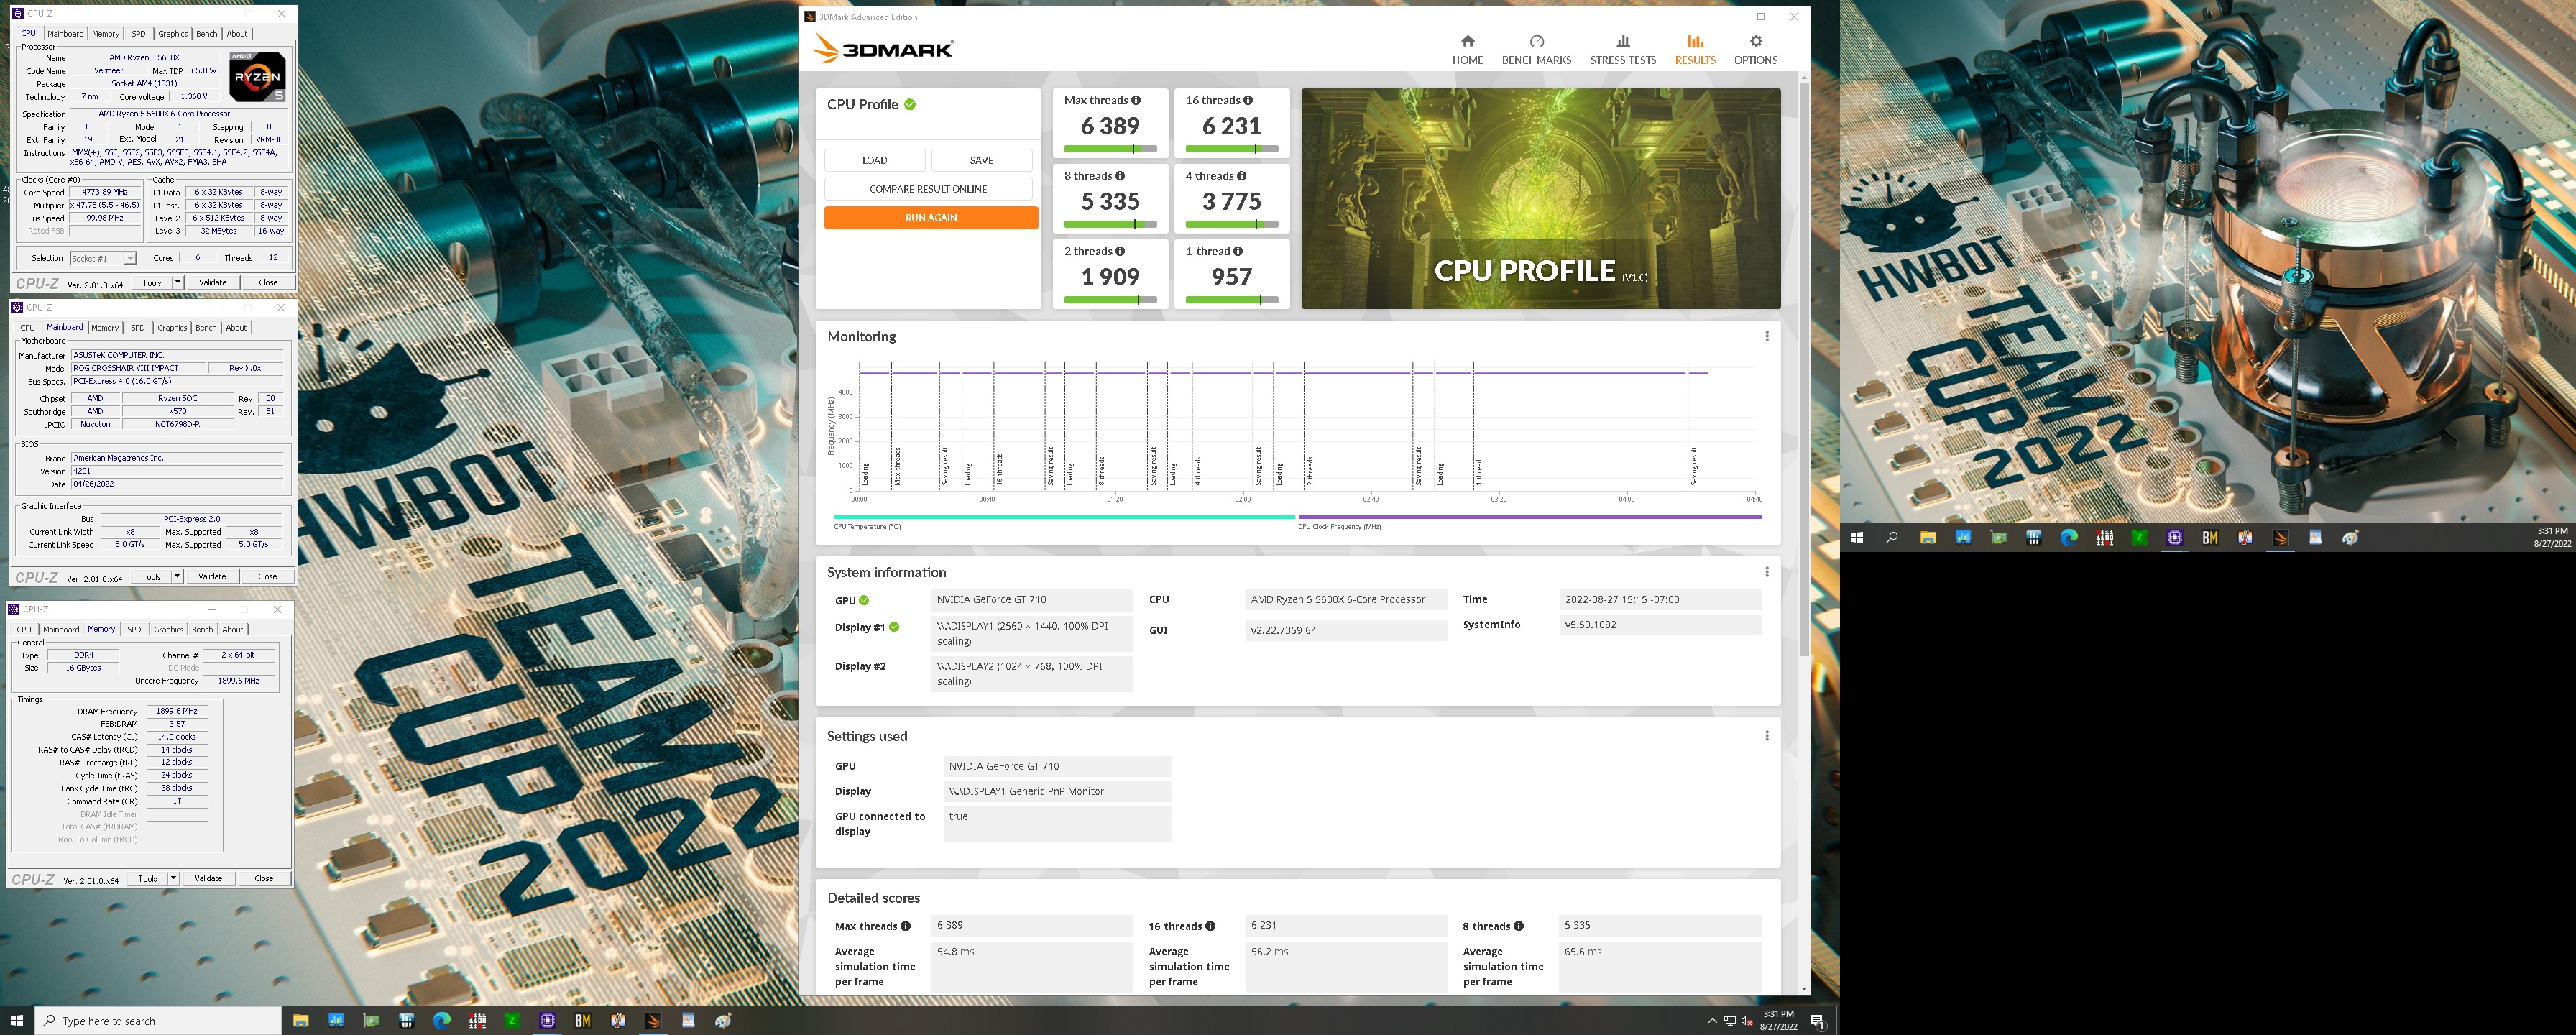
Task: Click info icon beside 8 threads in Detailed scores
Action: pos(1518,926)
